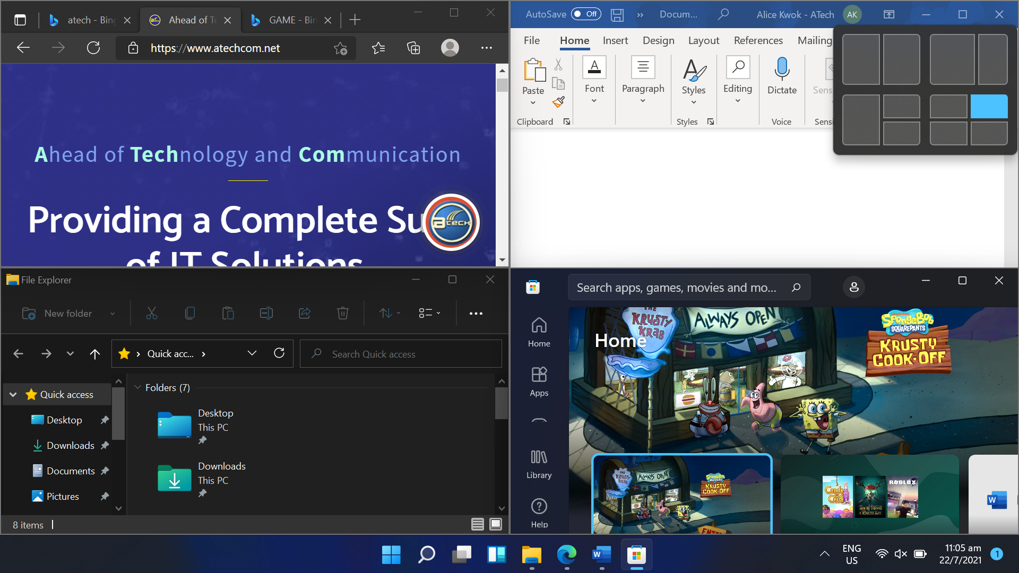Collapse the Quick access tree node

click(x=13, y=395)
